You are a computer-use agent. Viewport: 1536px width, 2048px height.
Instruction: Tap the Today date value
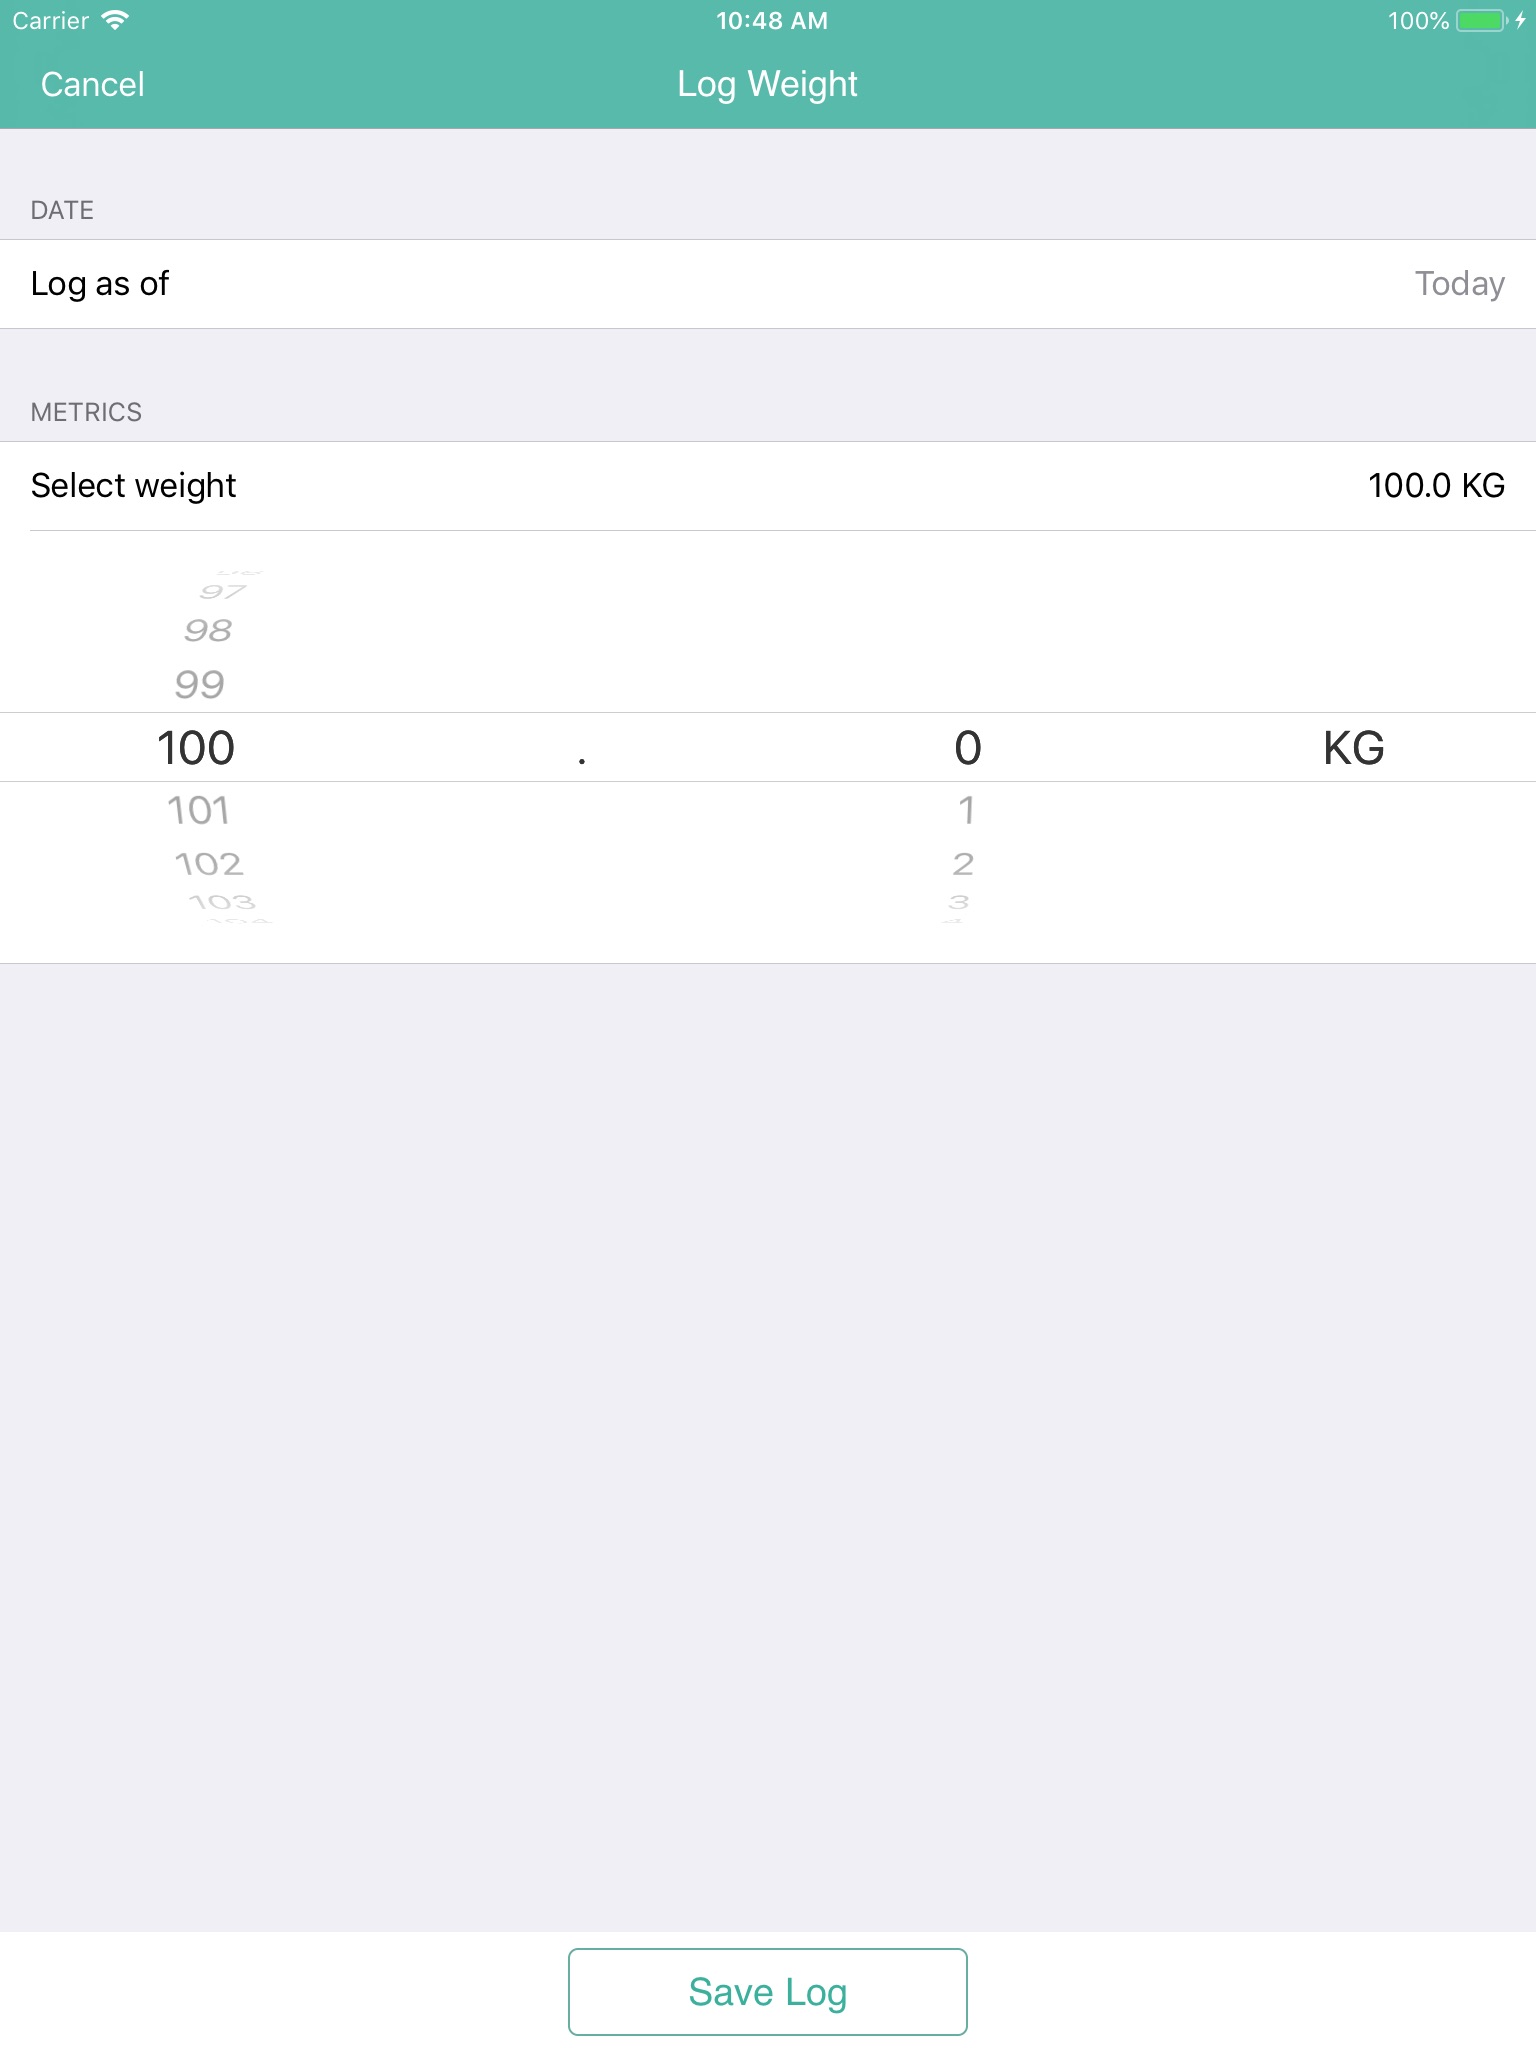point(1459,284)
